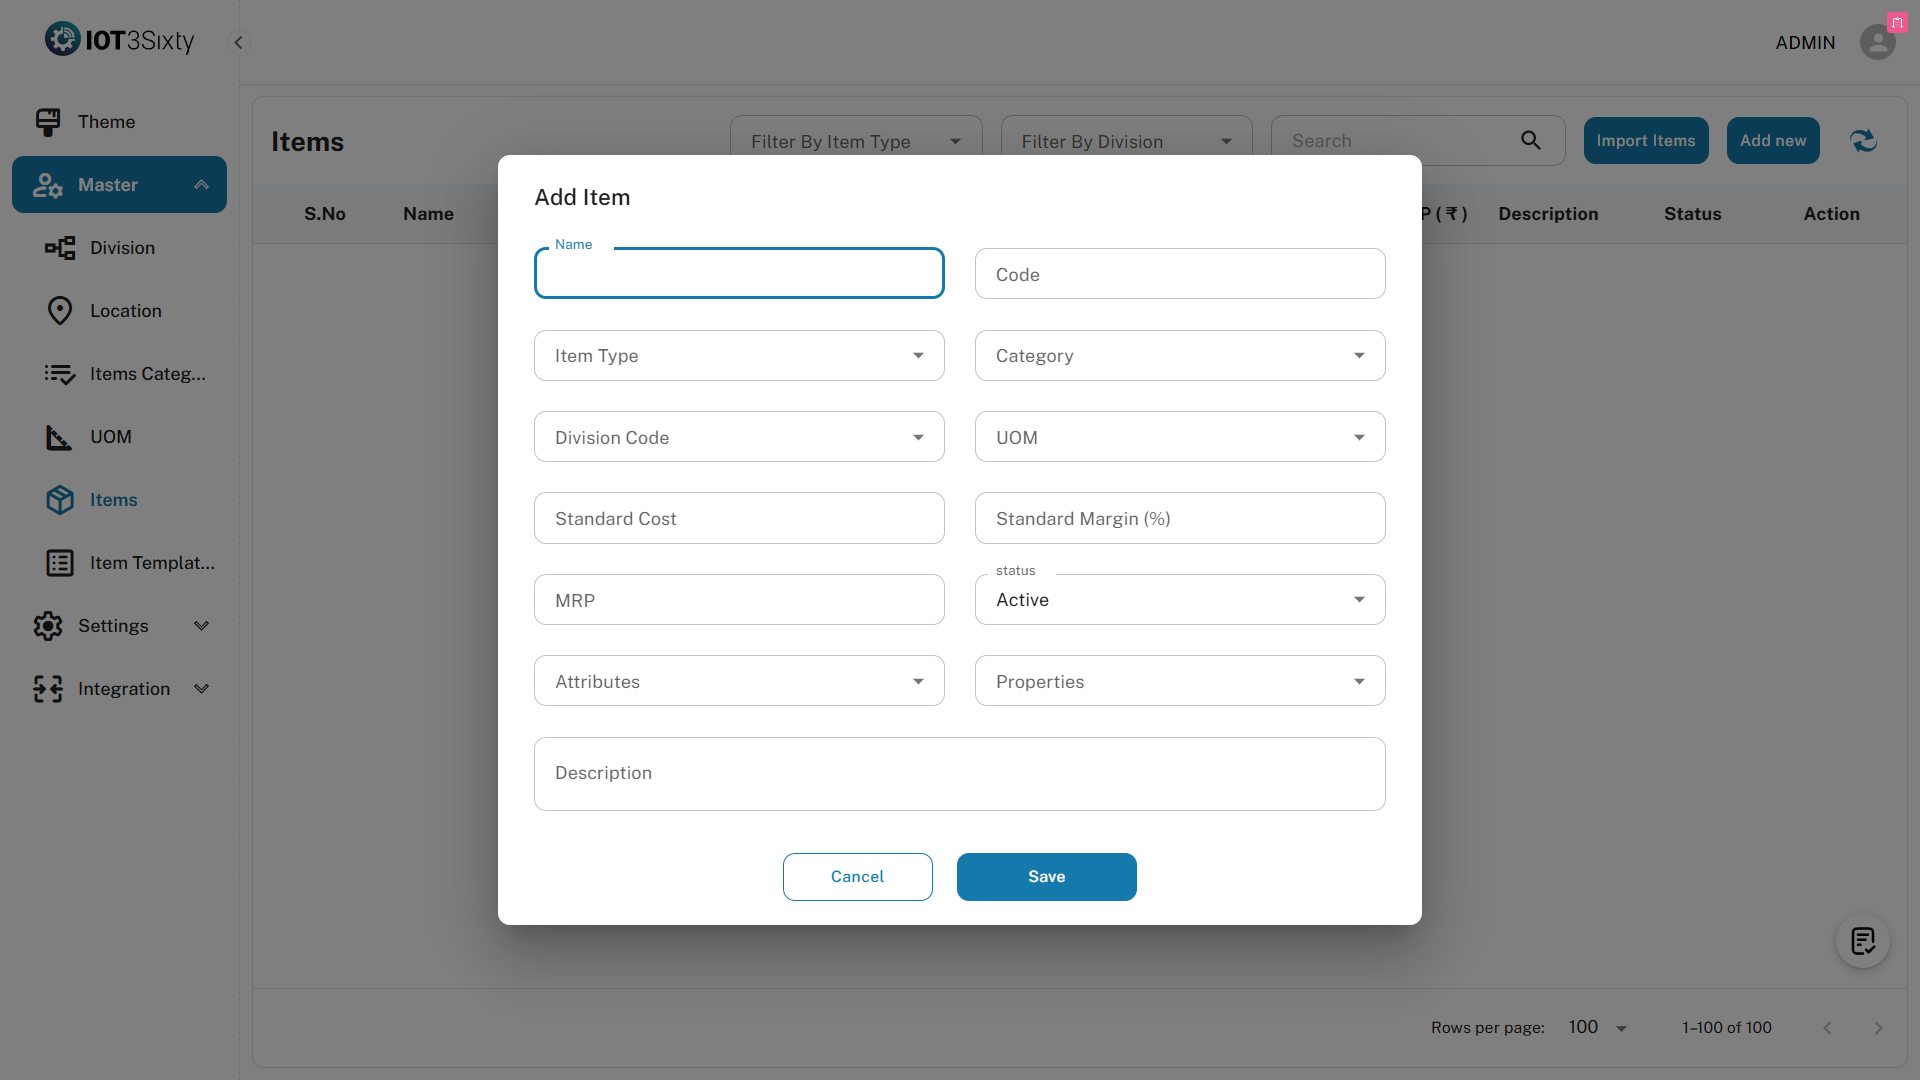Open the Category dropdown
1920x1080 pixels.
coord(1180,356)
